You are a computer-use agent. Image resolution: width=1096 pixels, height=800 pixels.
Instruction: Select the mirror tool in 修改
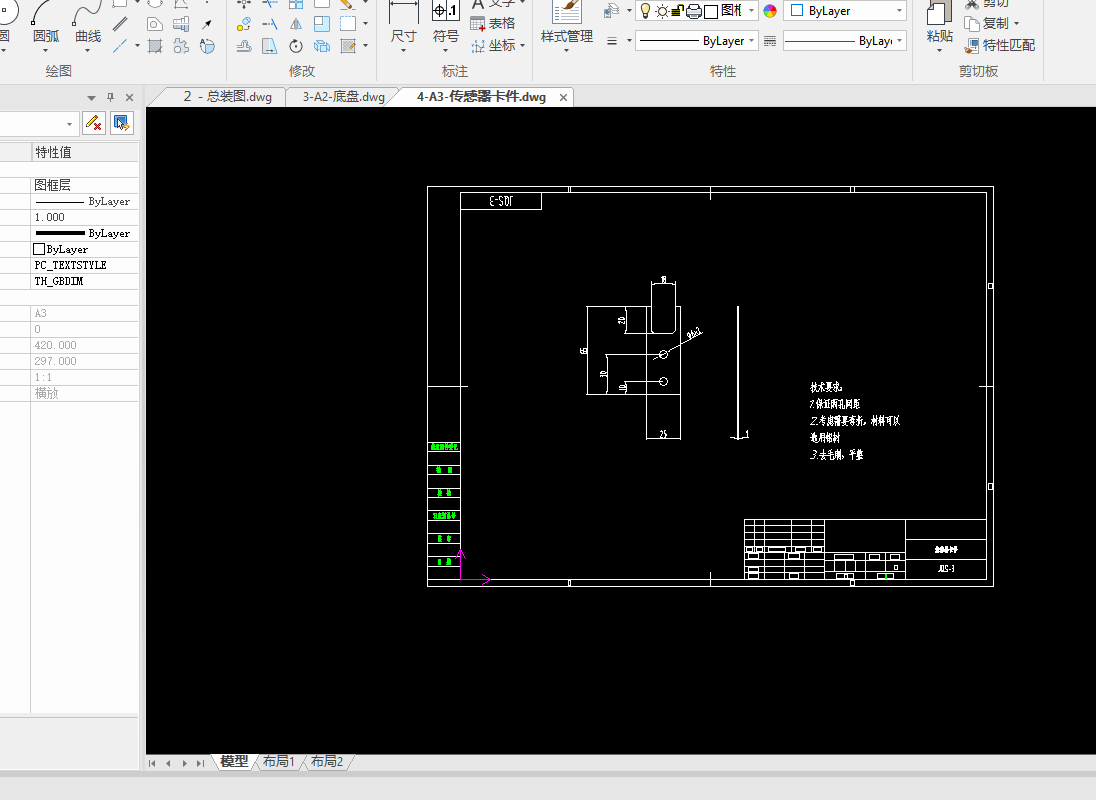[296, 24]
